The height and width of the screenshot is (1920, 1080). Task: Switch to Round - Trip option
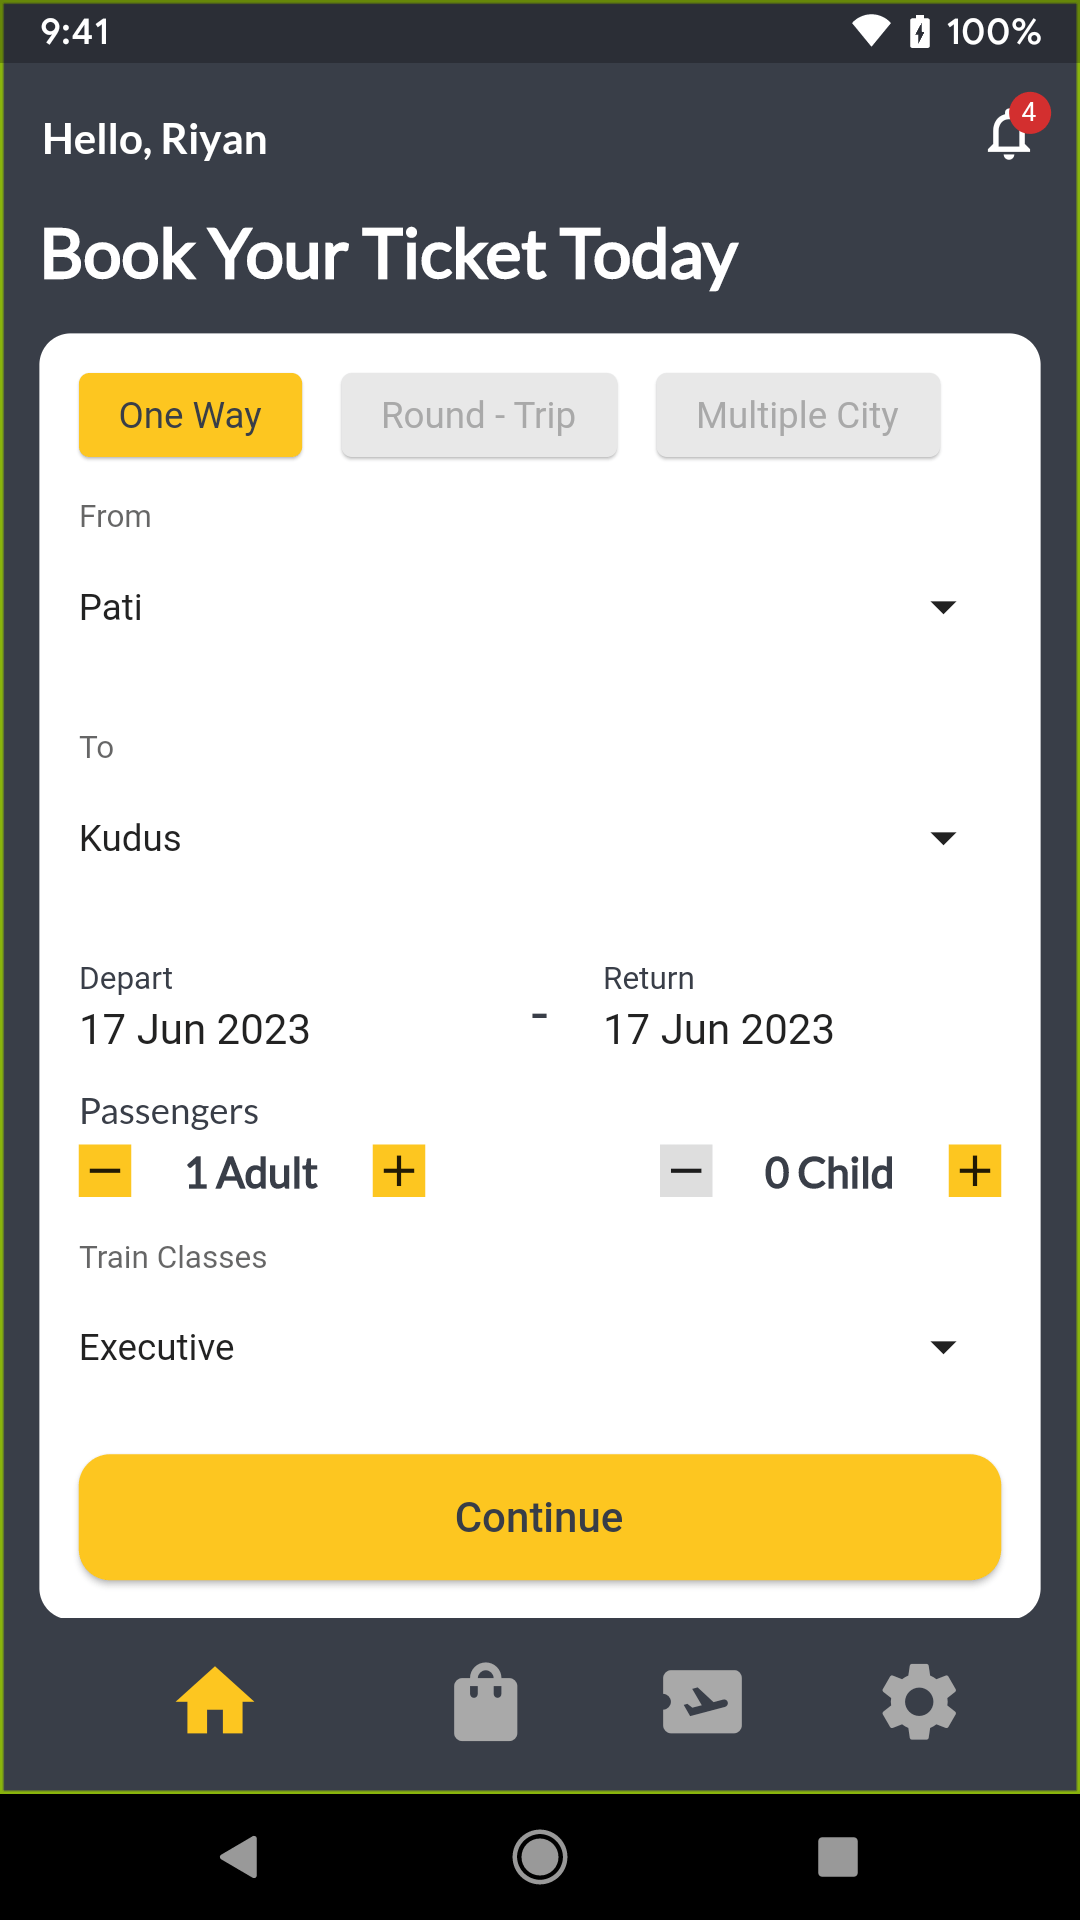pos(478,415)
